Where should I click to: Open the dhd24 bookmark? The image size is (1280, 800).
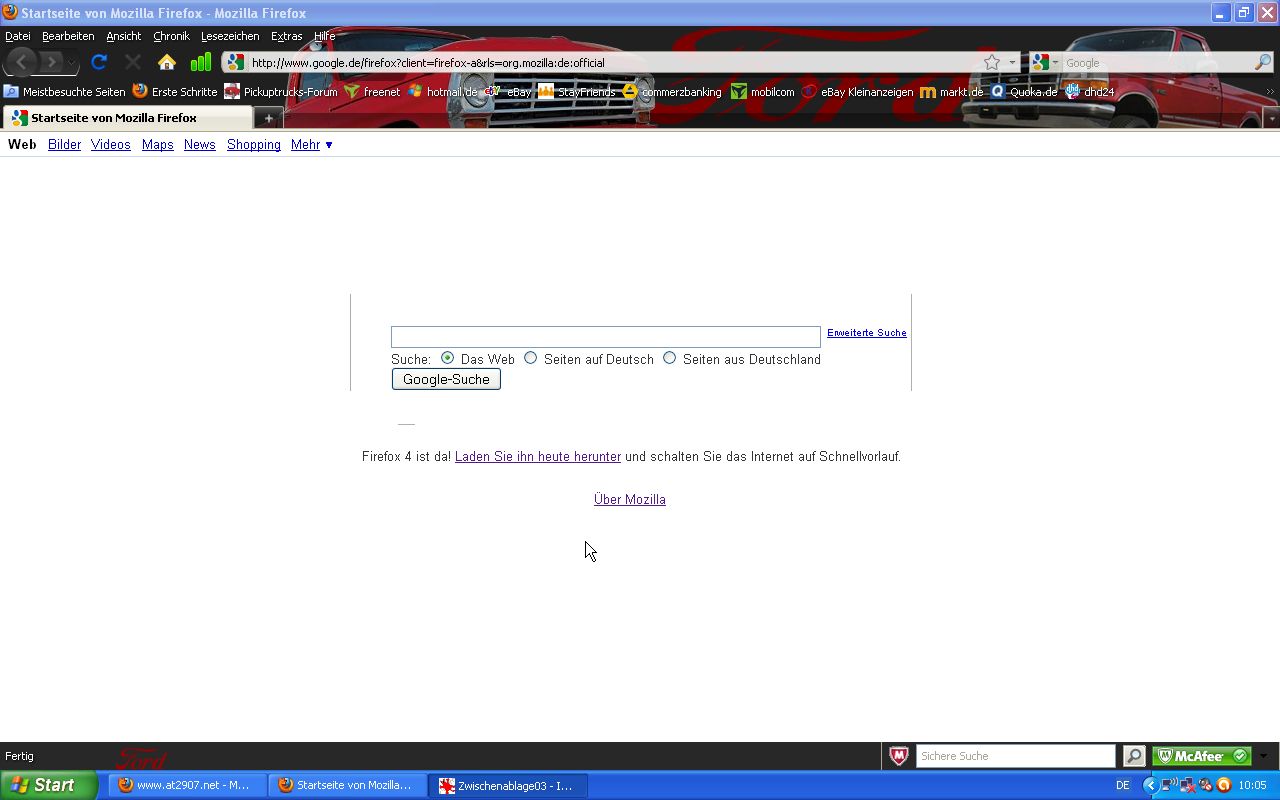click(x=1089, y=91)
